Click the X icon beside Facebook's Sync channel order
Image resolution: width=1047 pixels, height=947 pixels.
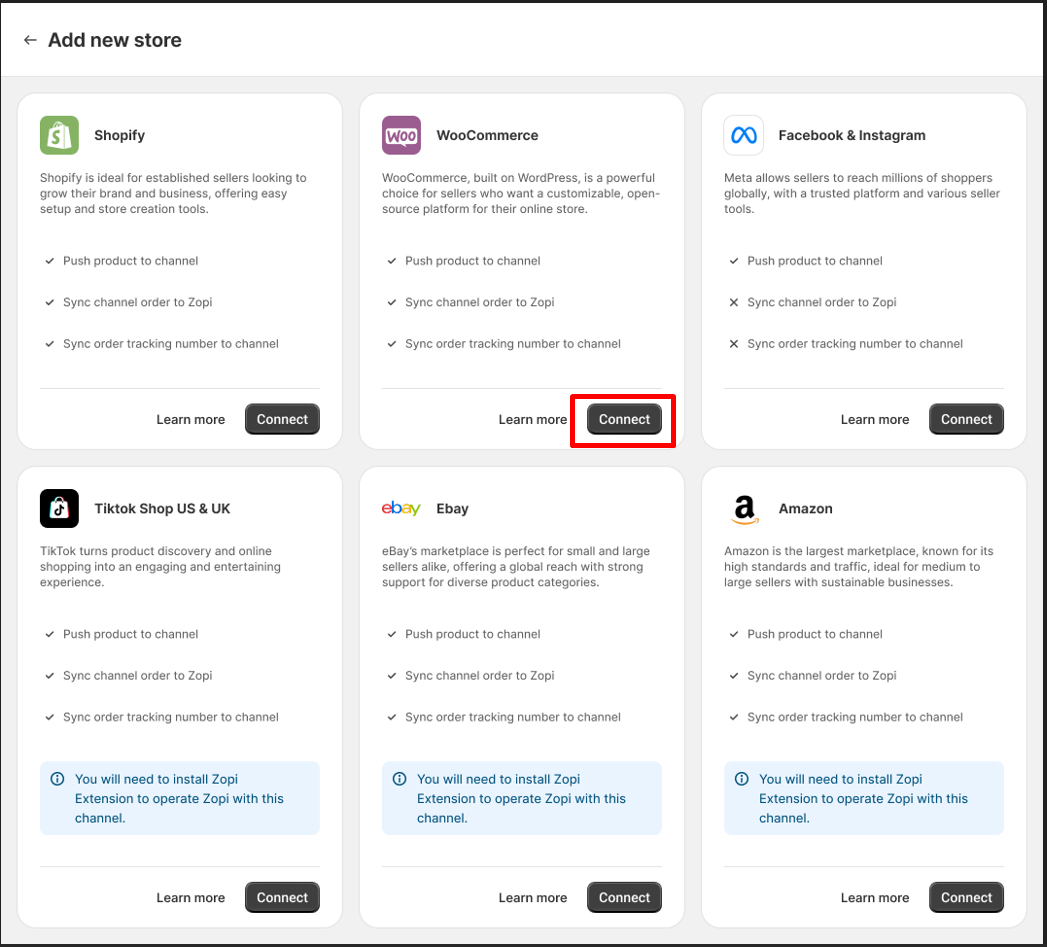pos(733,303)
